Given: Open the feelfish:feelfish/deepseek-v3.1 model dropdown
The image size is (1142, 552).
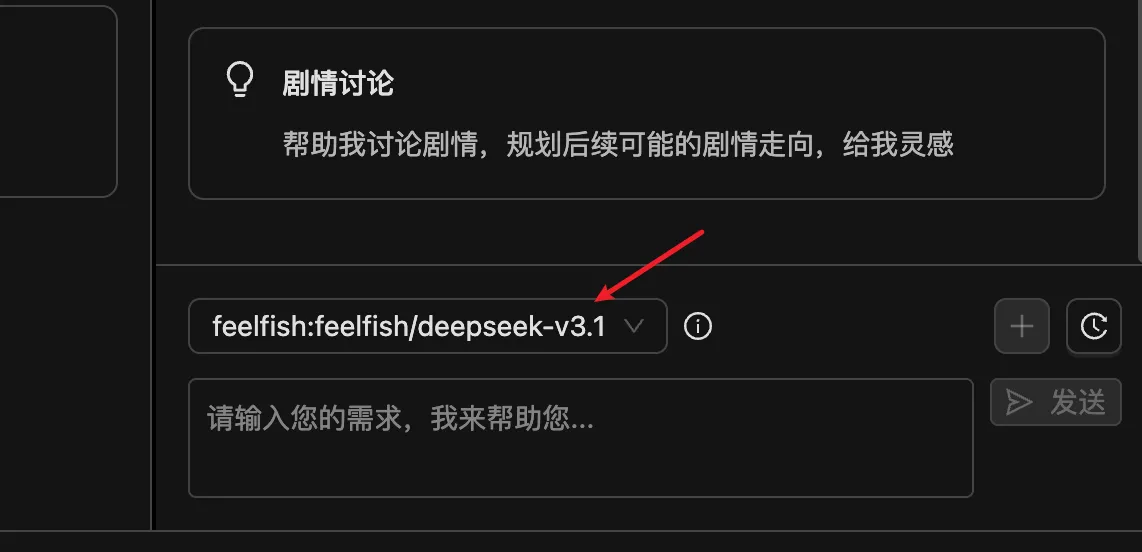Looking at the screenshot, I should 428,326.
